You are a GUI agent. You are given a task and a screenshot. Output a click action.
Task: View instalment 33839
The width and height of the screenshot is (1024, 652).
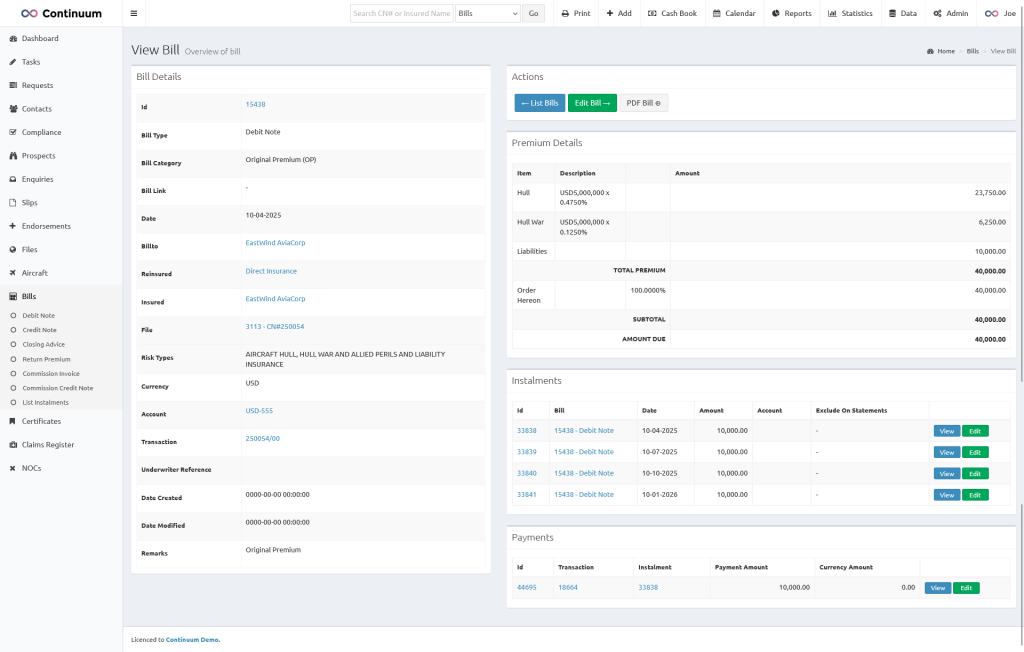click(947, 452)
